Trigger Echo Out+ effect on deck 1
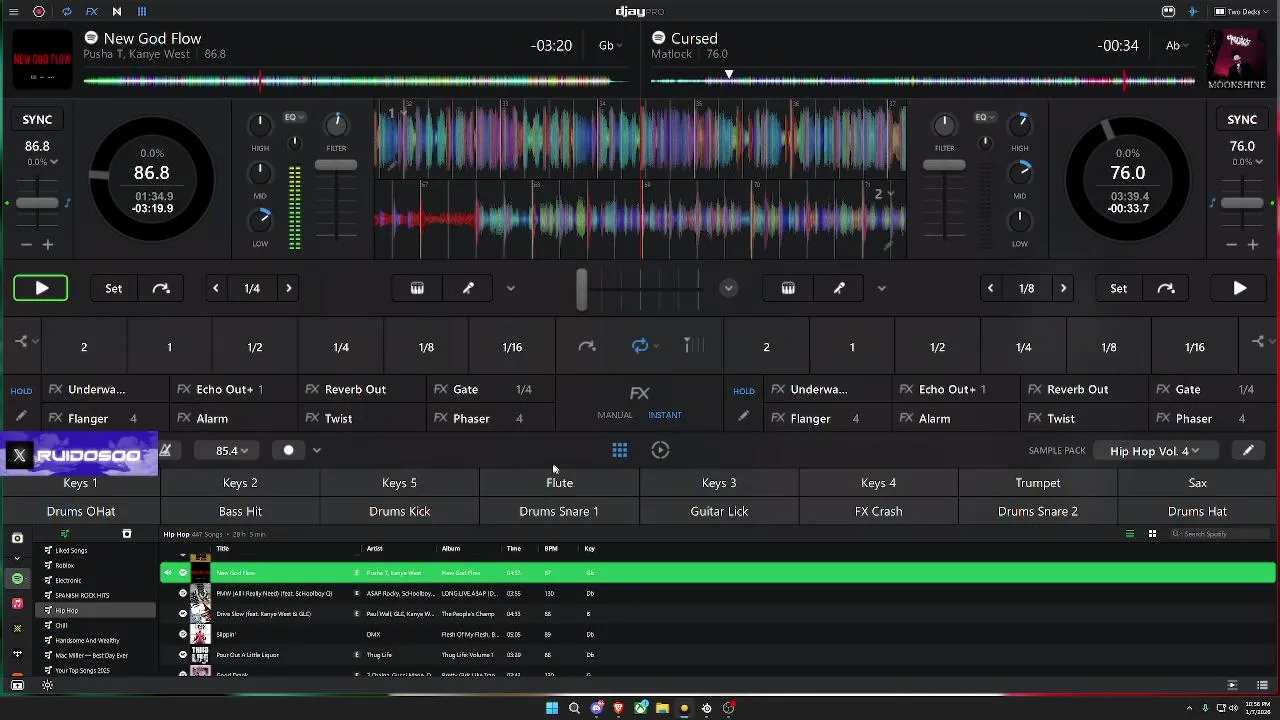 click(235, 389)
